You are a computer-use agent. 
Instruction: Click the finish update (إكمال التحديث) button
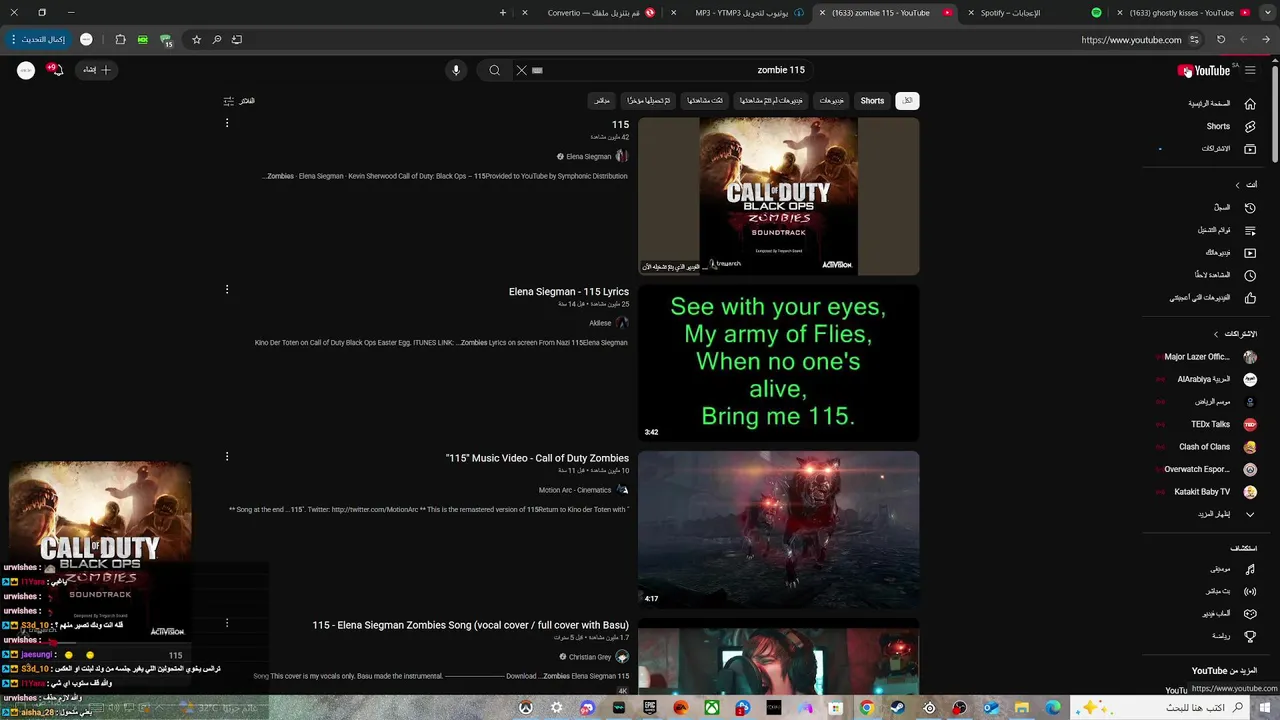click(x=40, y=40)
